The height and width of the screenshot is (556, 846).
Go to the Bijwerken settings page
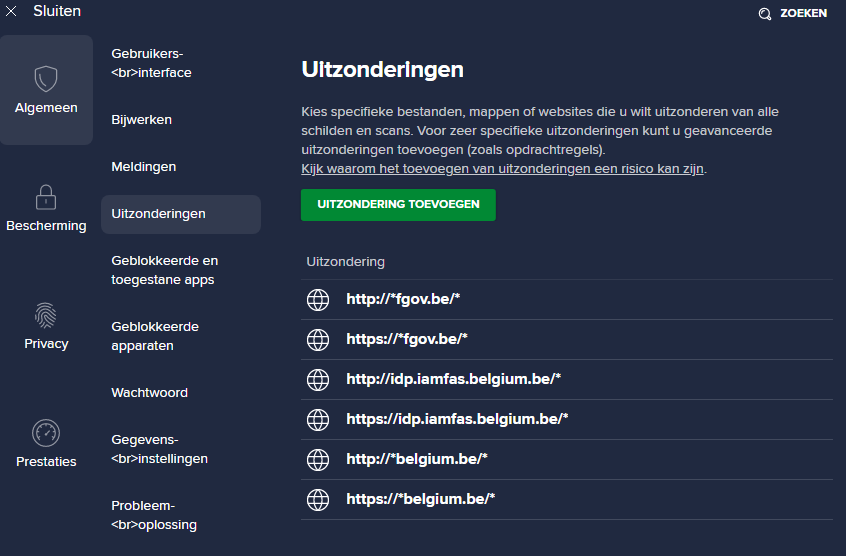142,120
